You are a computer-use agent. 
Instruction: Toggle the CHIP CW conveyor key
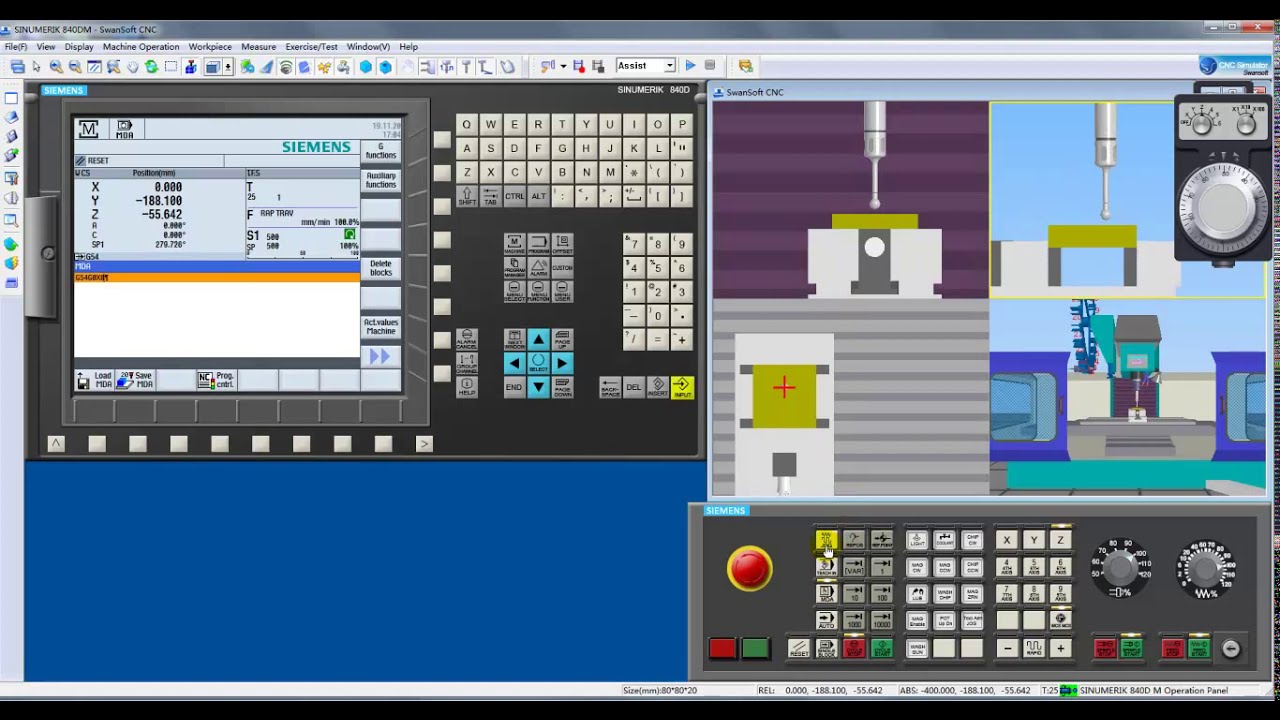pos(973,540)
